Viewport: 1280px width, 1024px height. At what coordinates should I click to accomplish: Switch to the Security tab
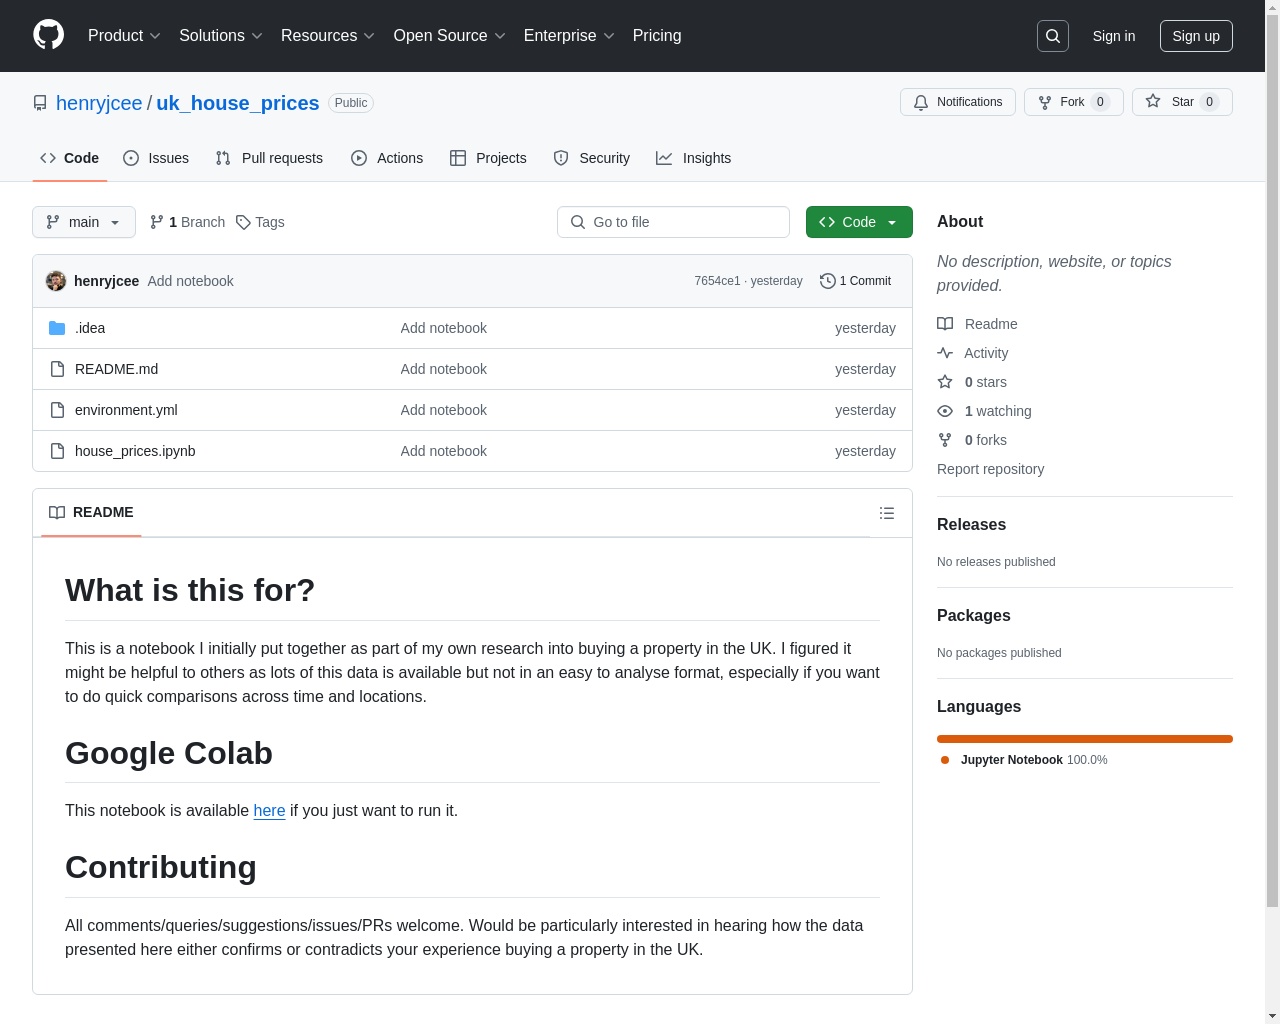click(591, 158)
